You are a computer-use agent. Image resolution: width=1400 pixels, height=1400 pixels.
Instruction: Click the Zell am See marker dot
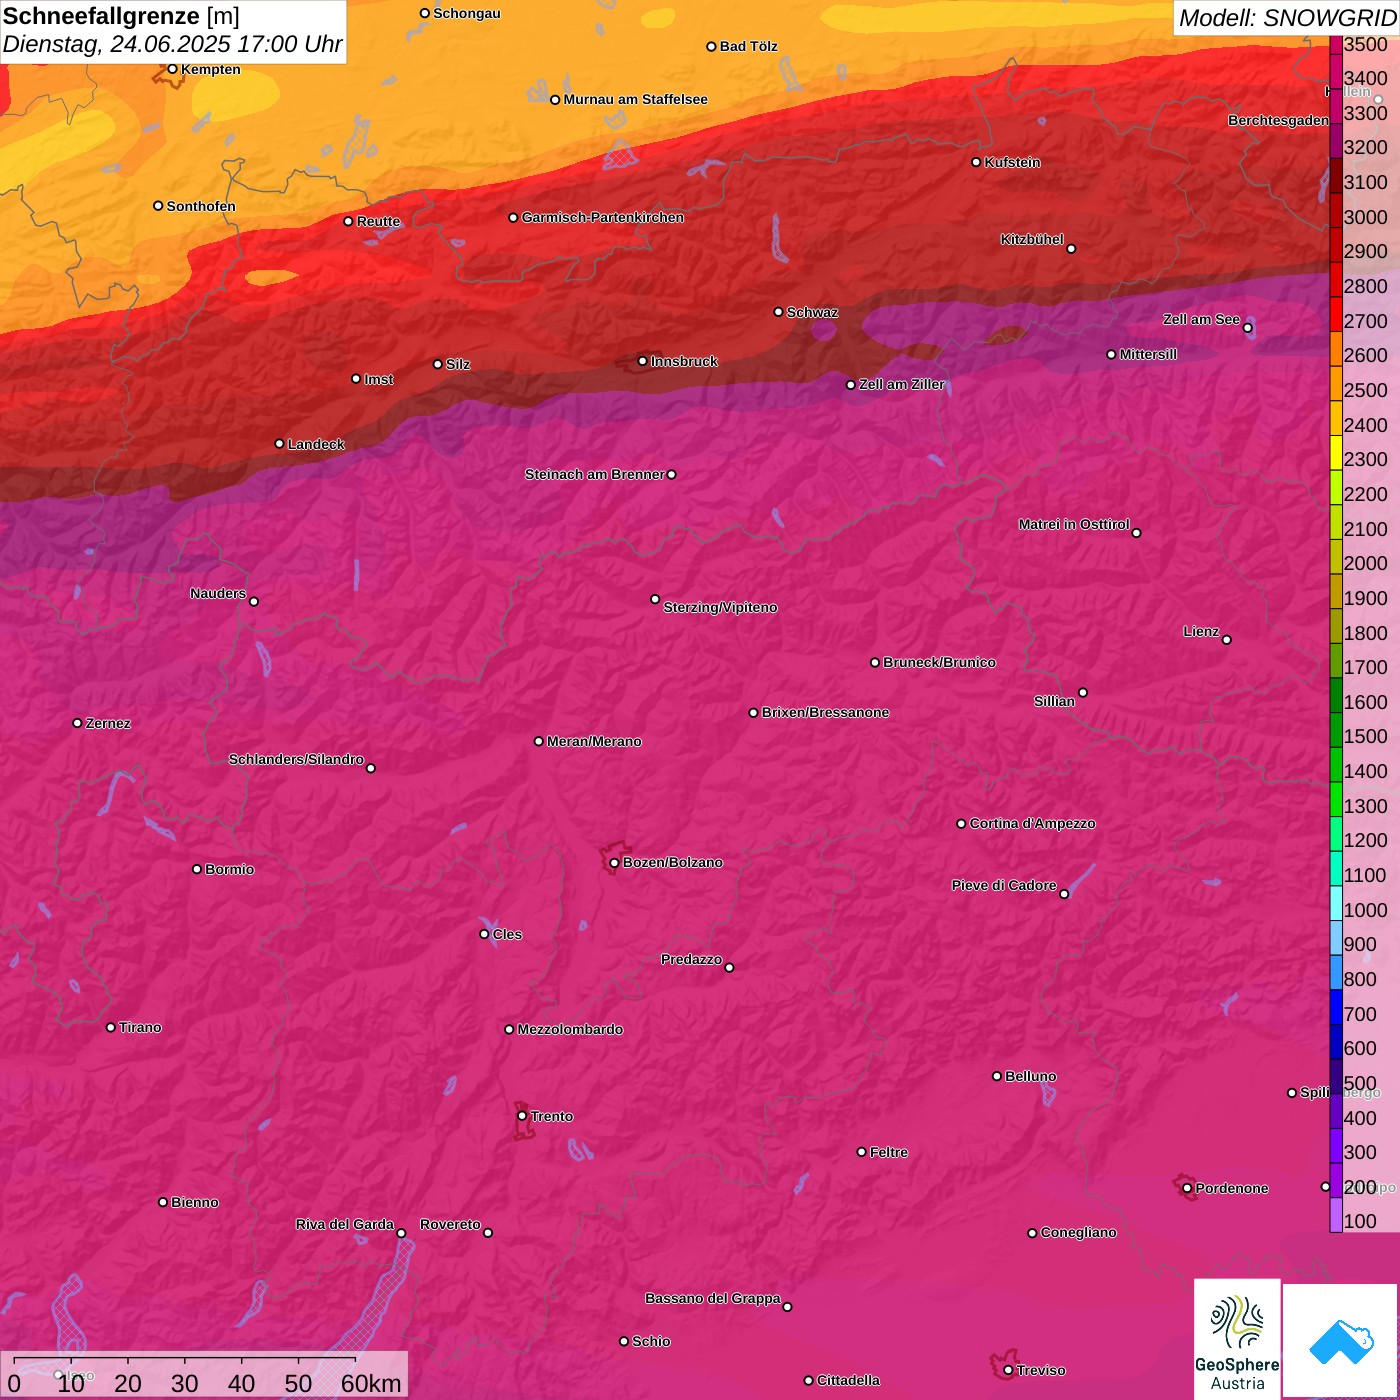coord(1247,328)
